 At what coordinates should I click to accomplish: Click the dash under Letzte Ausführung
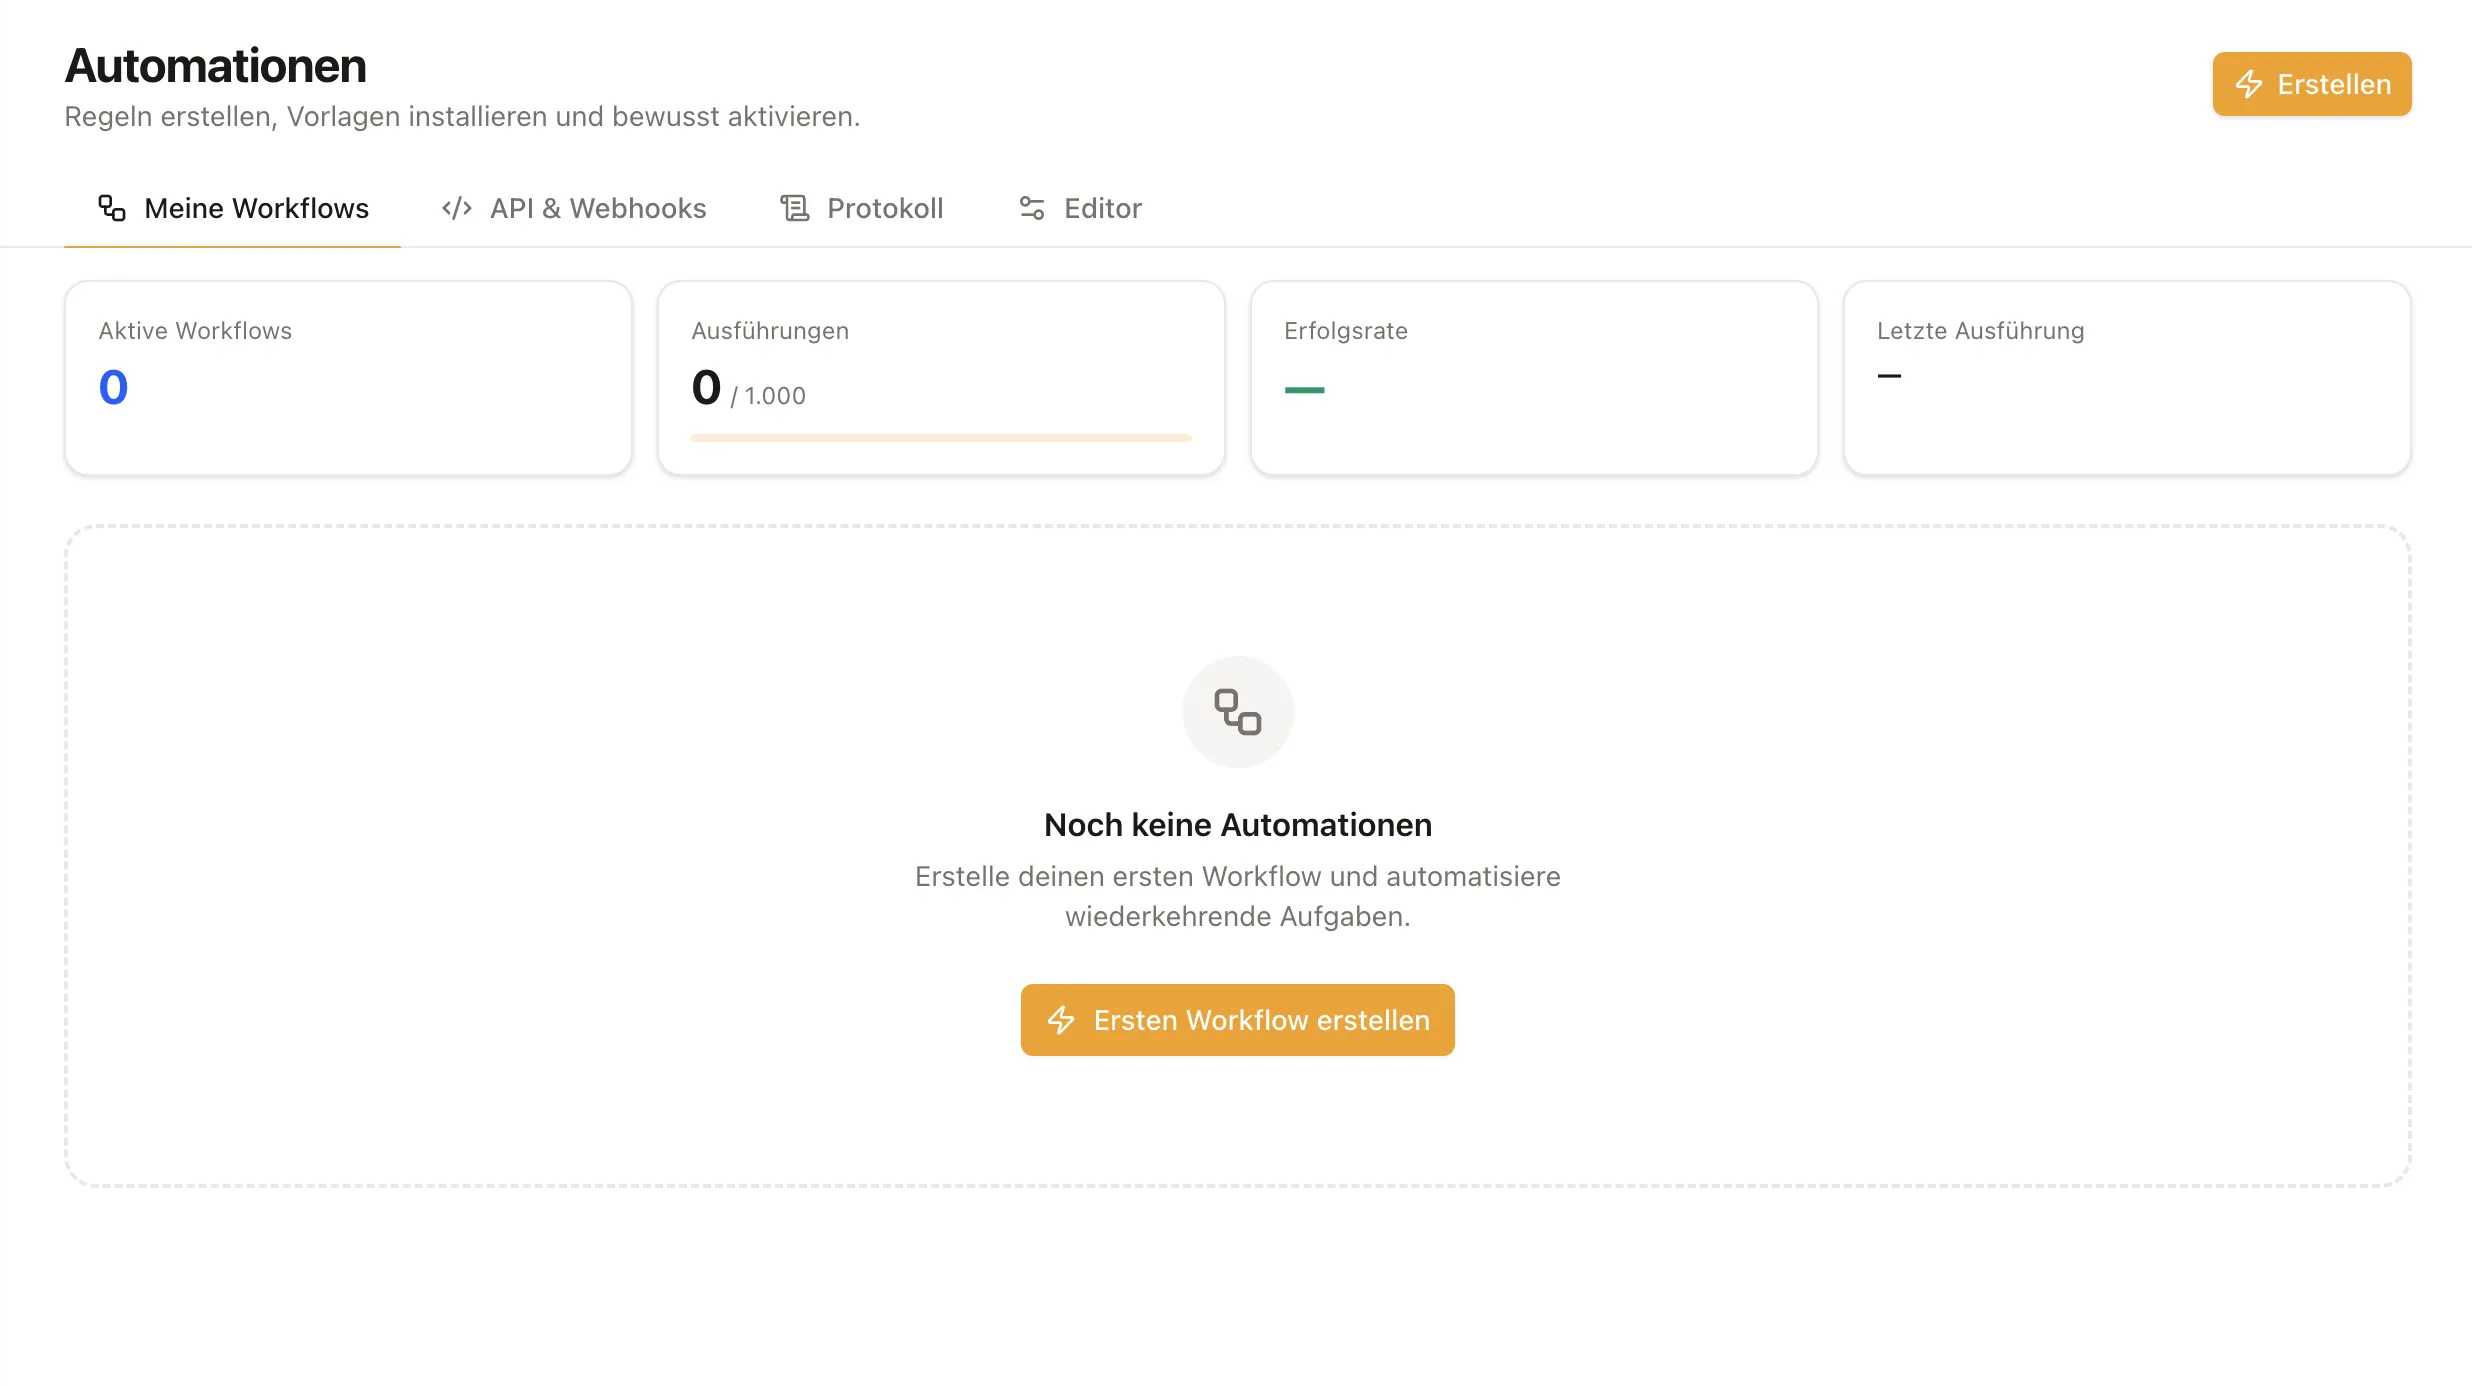tap(1889, 376)
